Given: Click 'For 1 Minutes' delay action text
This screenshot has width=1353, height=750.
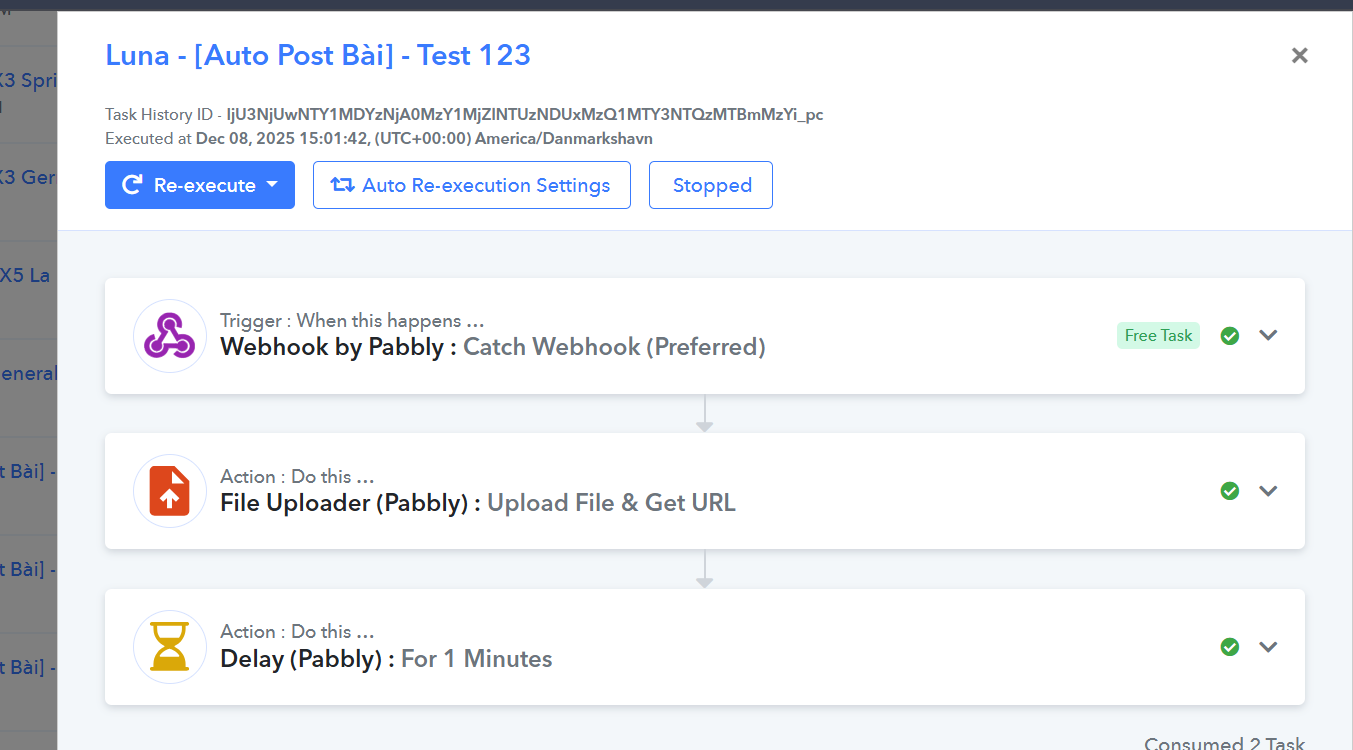Looking at the screenshot, I should [x=476, y=659].
